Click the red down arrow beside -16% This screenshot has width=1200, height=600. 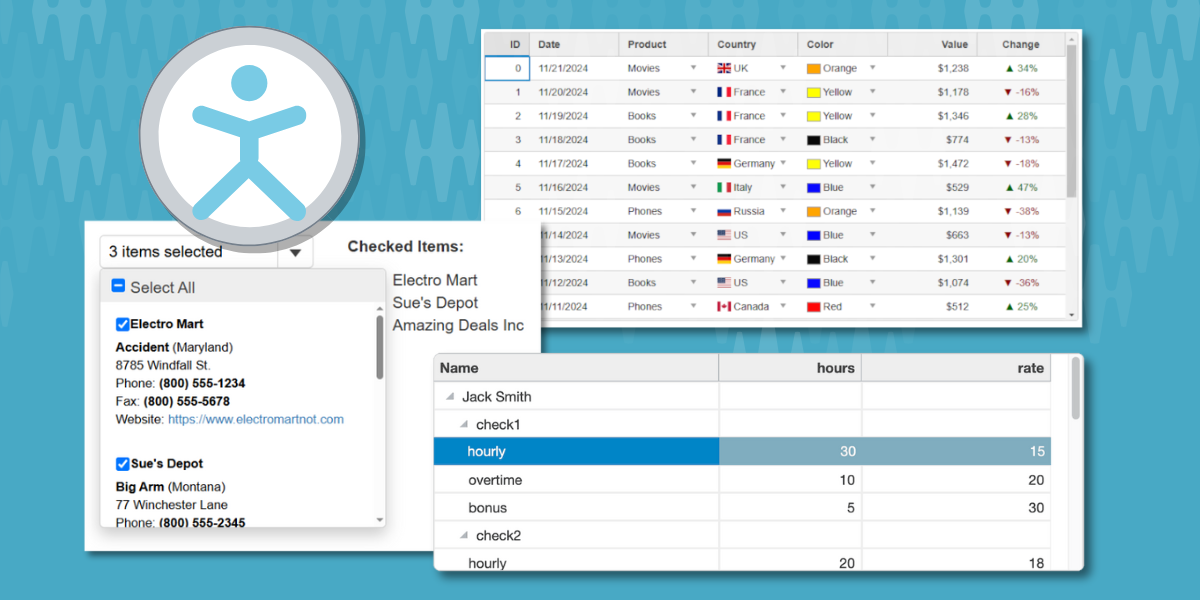click(1006, 92)
